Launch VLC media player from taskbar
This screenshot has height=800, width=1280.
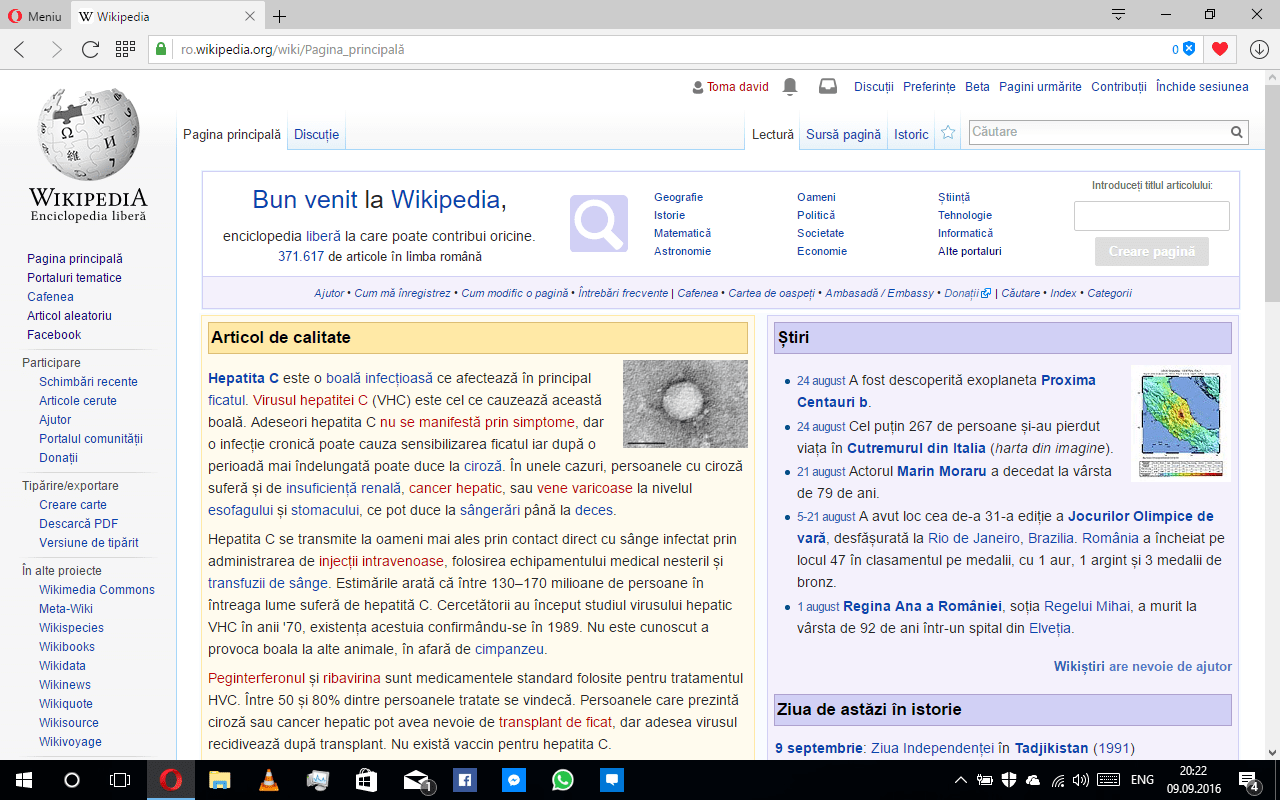pyautogui.click(x=269, y=780)
